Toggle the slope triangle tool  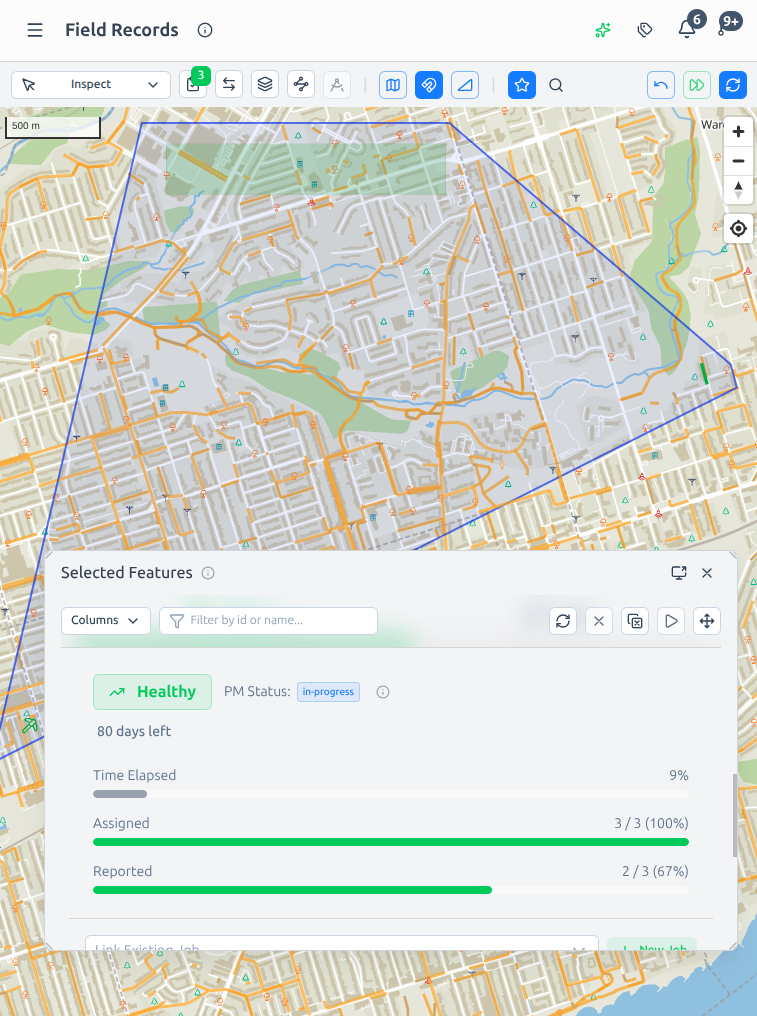click(465, 85)
